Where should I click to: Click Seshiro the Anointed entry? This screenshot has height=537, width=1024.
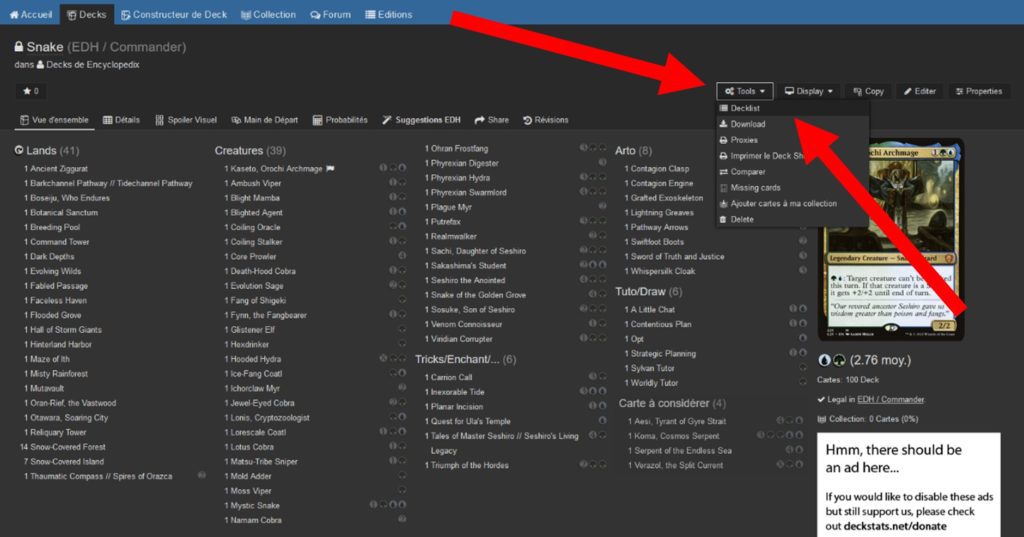[468, 280]
